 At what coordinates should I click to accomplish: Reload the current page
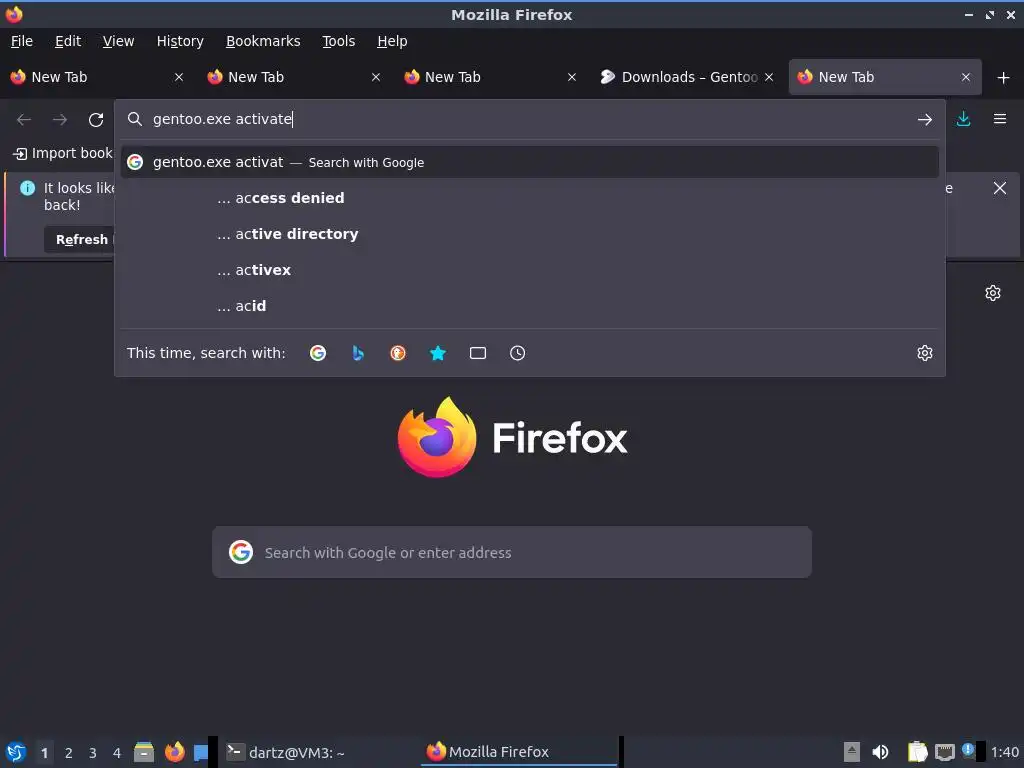(x=96, y=120)
